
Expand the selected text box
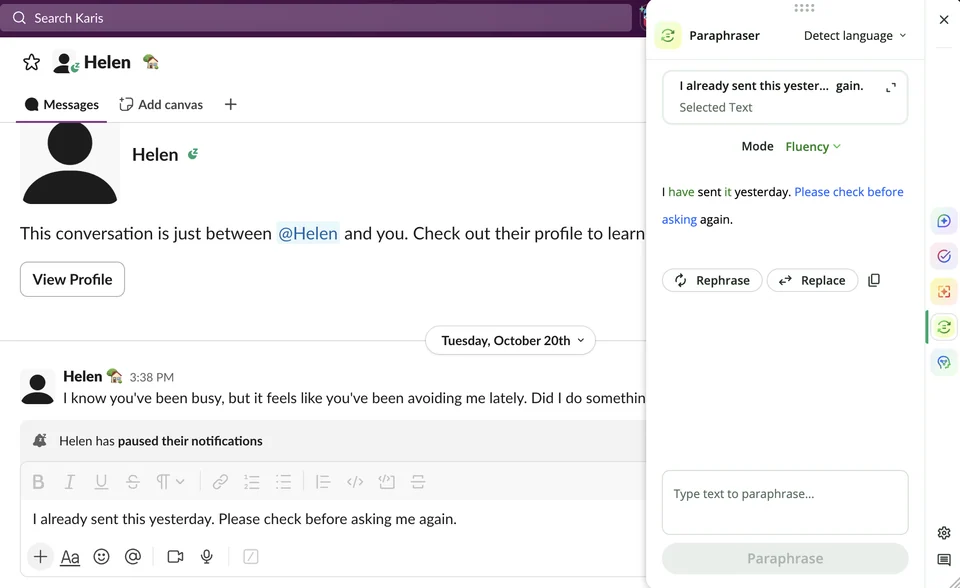(891, 88)
